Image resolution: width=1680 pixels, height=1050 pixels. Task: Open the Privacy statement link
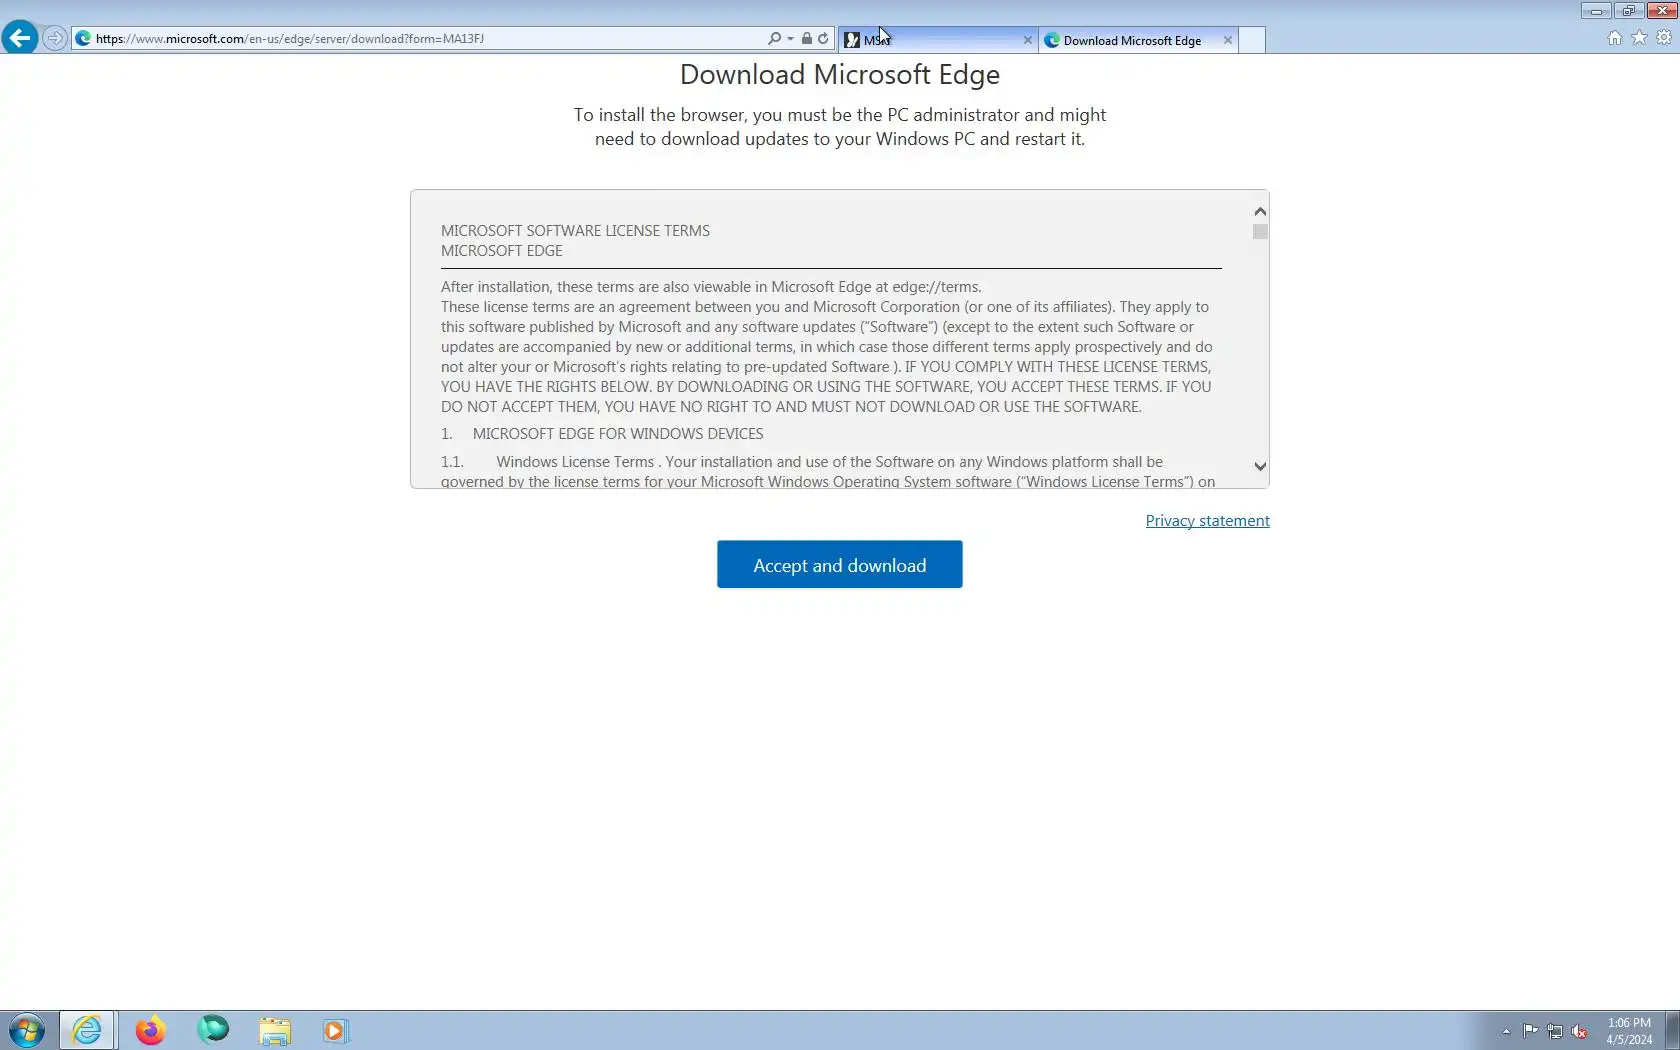1207,521
